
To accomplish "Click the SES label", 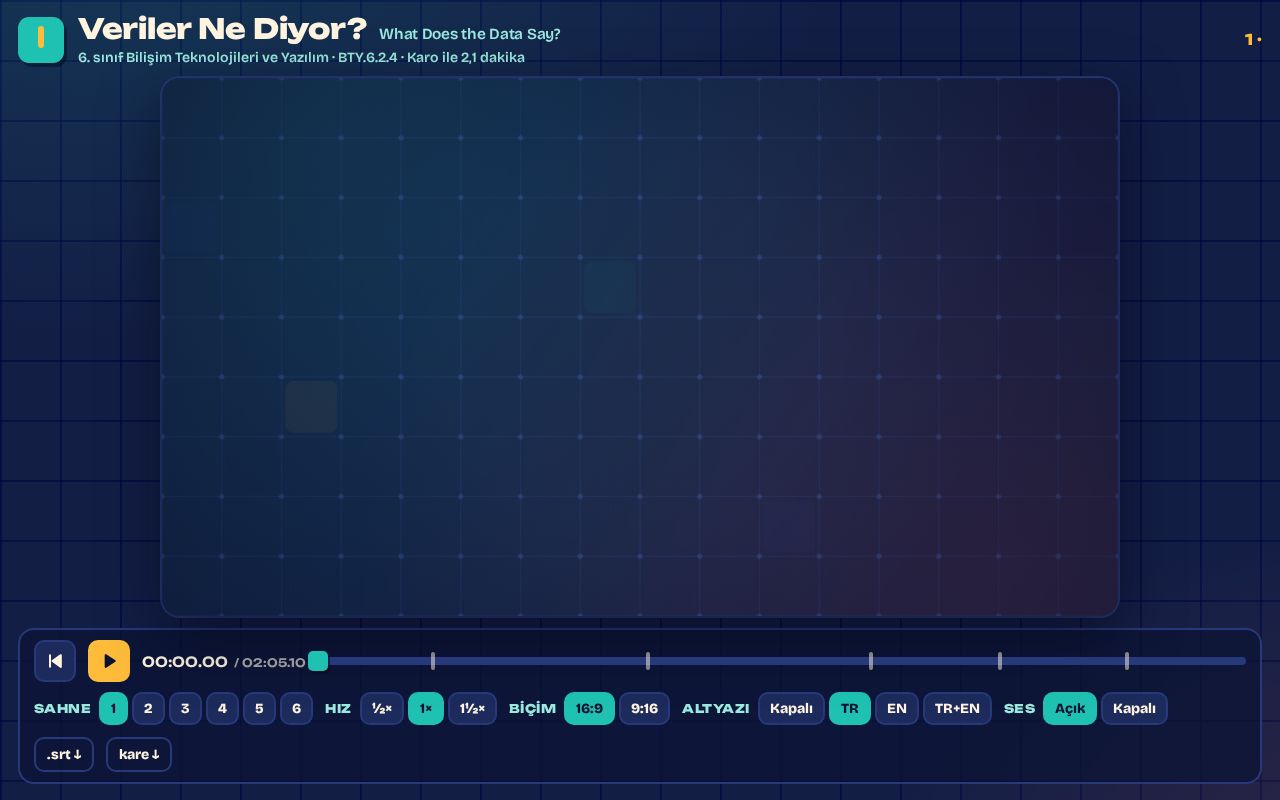I will click(1020, 708).
